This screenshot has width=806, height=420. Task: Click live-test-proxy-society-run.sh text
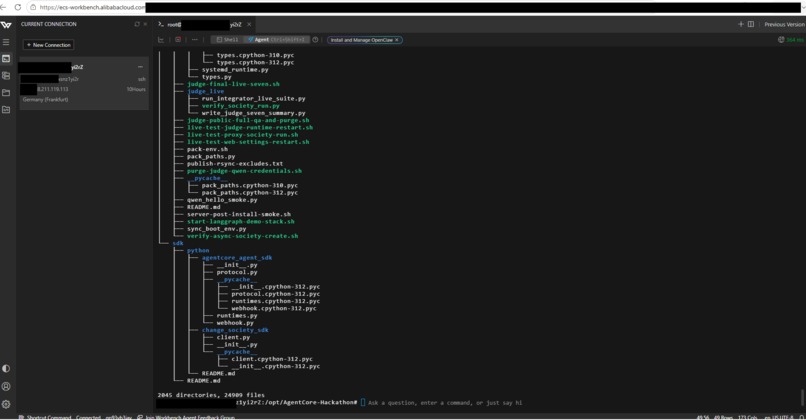pyautogui.click(x=243, y=134)
